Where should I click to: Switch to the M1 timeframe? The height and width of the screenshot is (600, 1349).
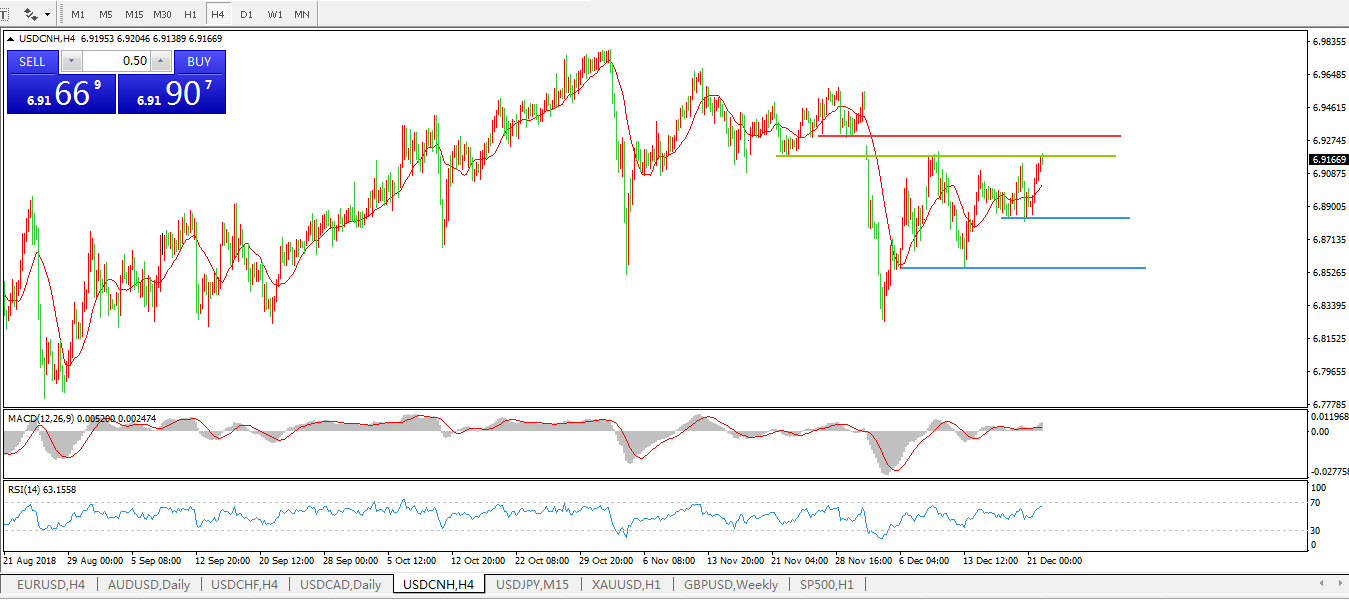click(78, 15)
